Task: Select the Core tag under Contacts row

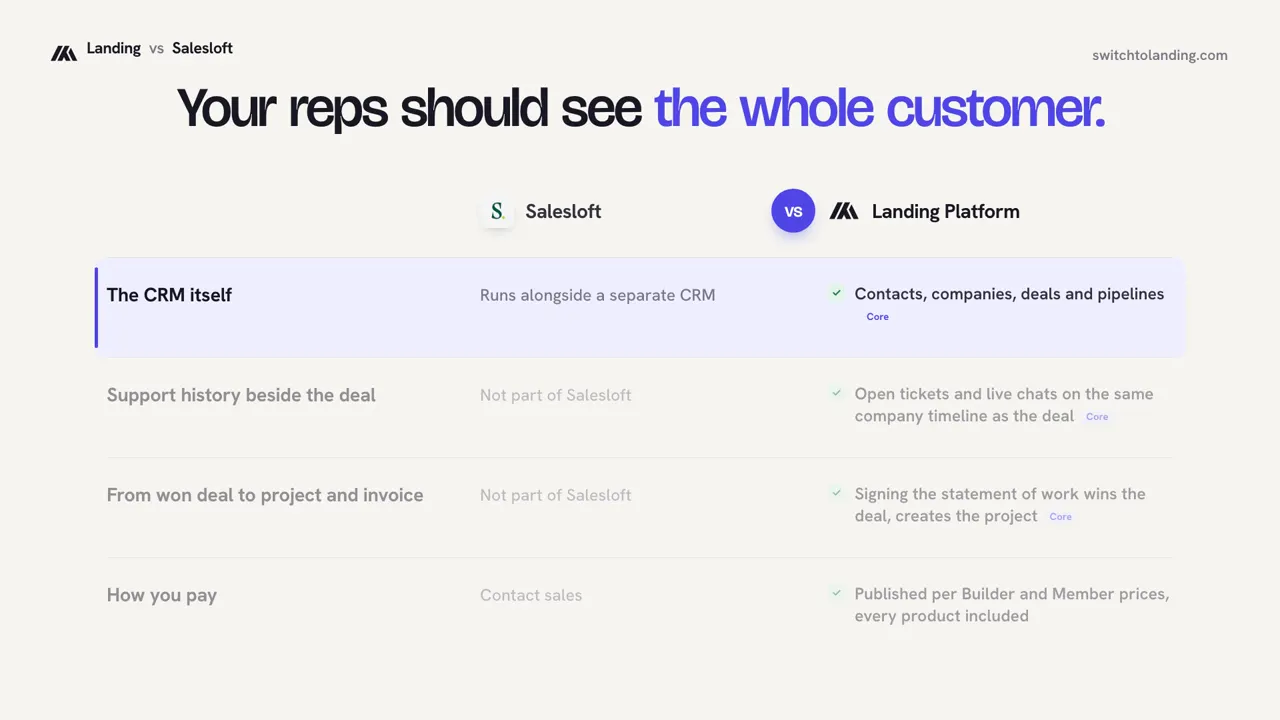Action: pyautogui.click(x=877, y=316)
